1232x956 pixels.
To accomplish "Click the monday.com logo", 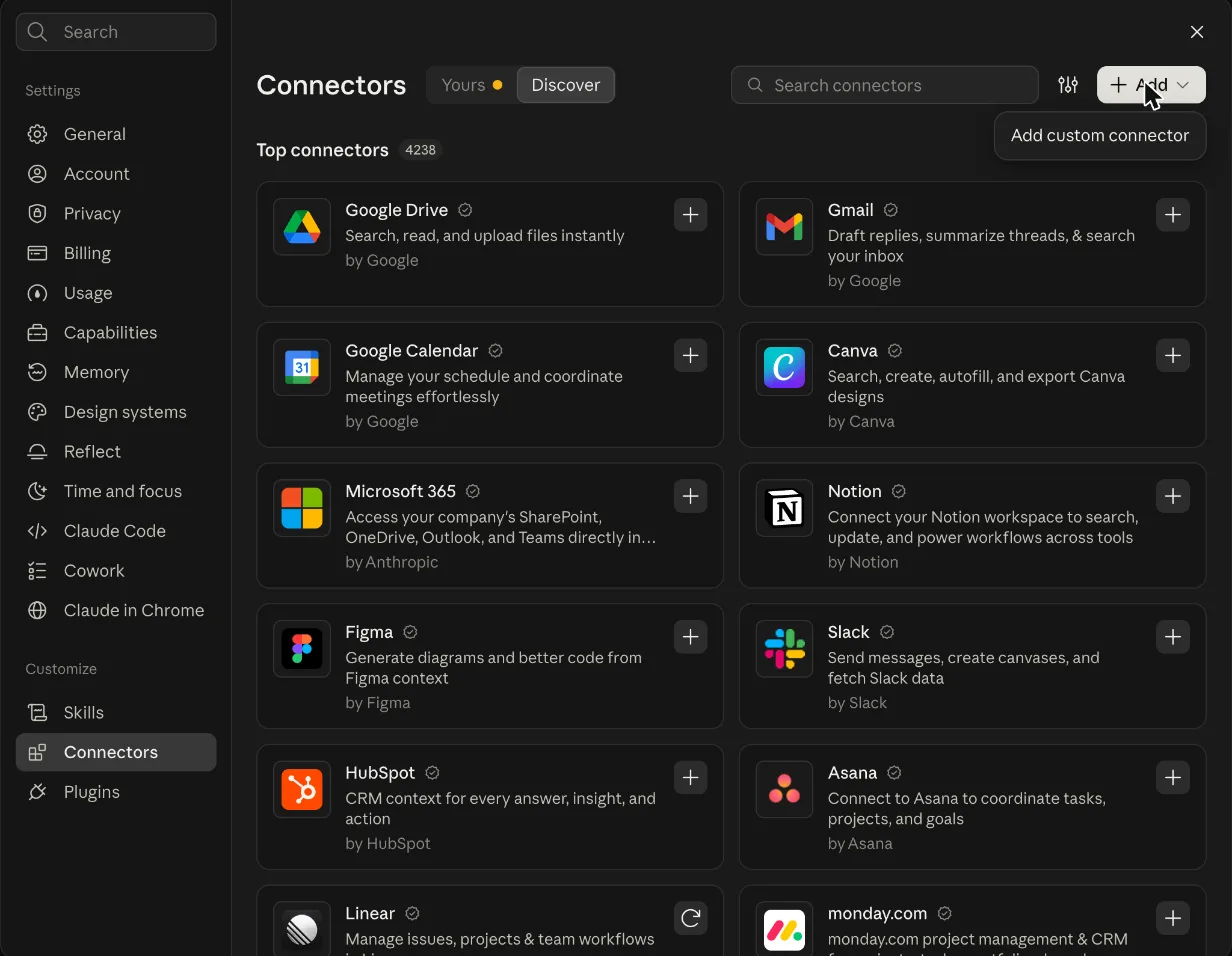I will pyautogui.click(x=784, y=929).
